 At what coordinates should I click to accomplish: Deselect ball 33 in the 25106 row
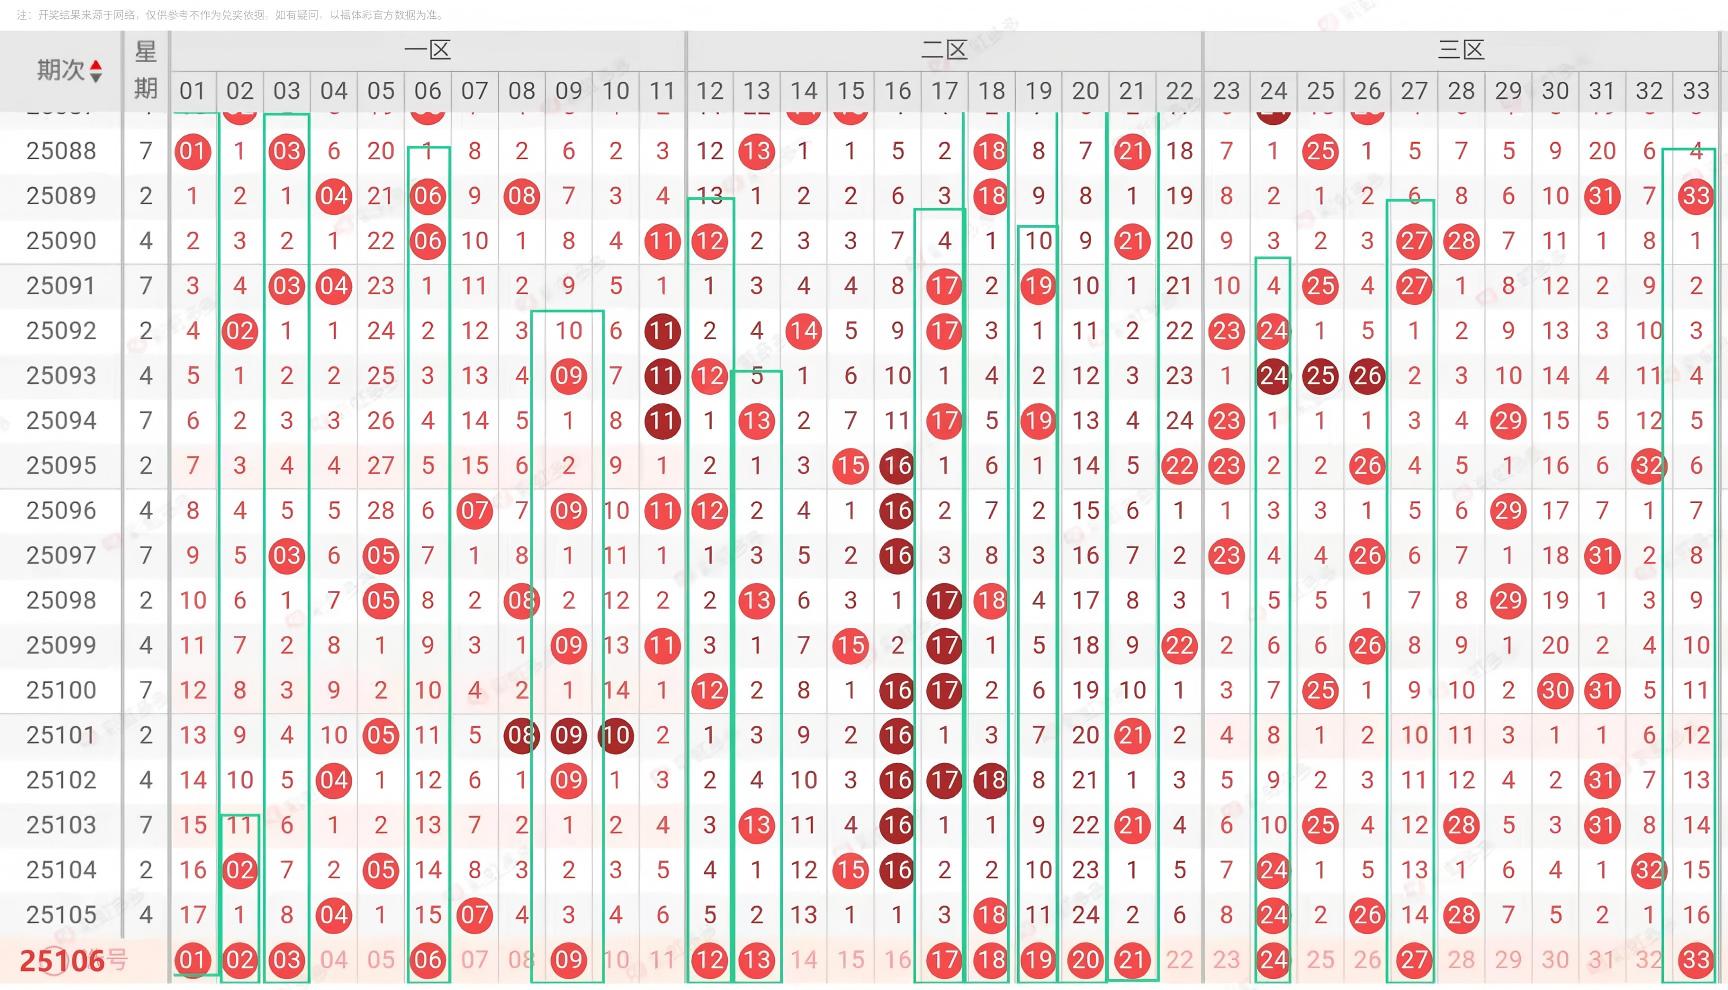1695,961
